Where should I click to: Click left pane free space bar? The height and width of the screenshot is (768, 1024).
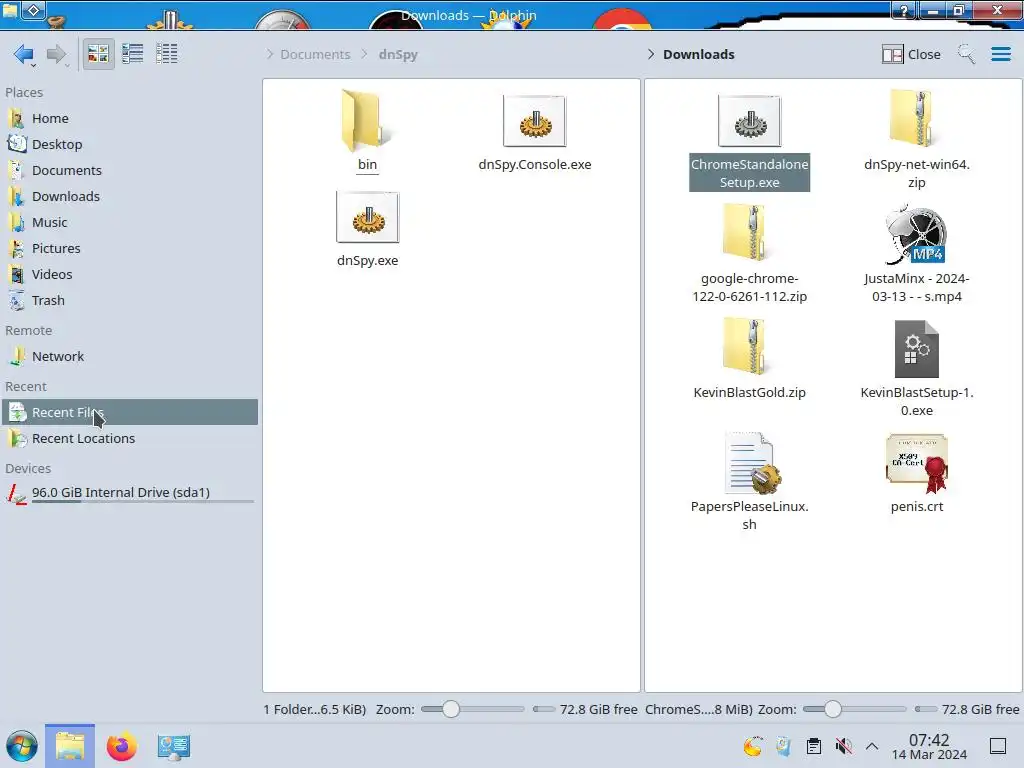(543, 709)
